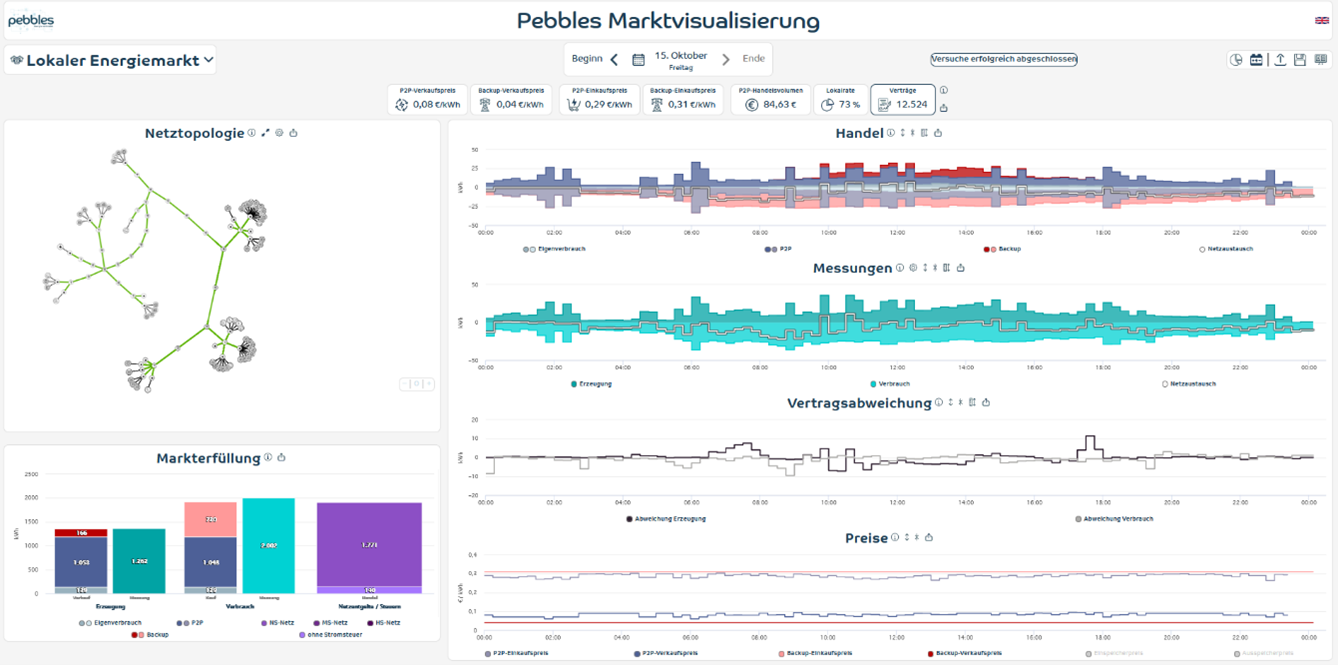Viewport: 1338px width, 665px height.
Task: Select the Backup-Einkaufspreis KPI card
Action: [x=683, y=99]
